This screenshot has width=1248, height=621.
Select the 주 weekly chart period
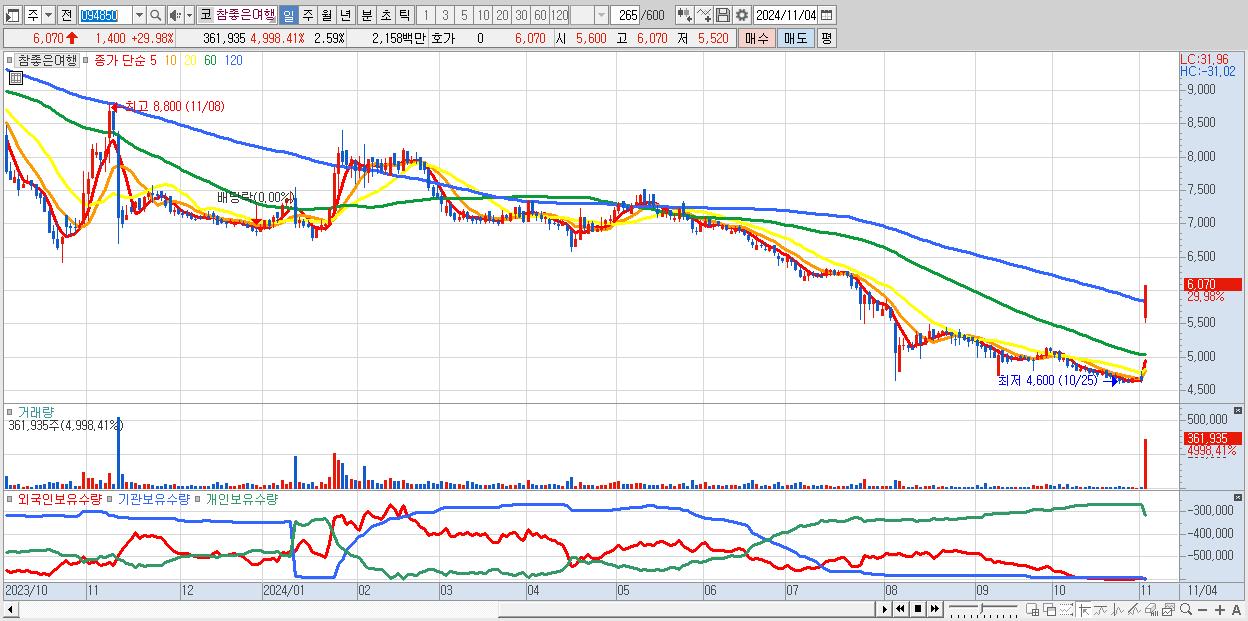pos(307,15)
